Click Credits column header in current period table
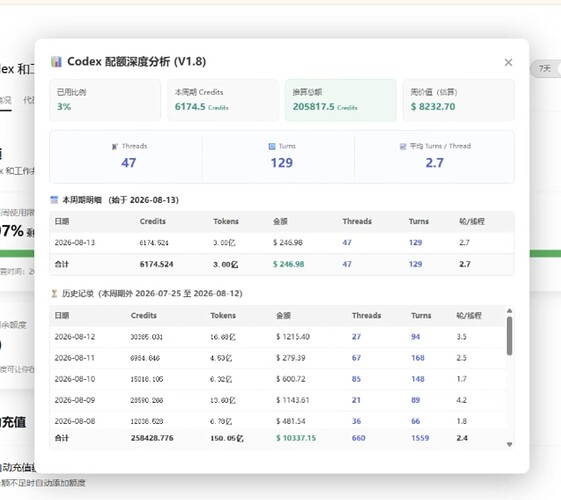This screenshot has width=561, height=500. click(x=153, y=221)
